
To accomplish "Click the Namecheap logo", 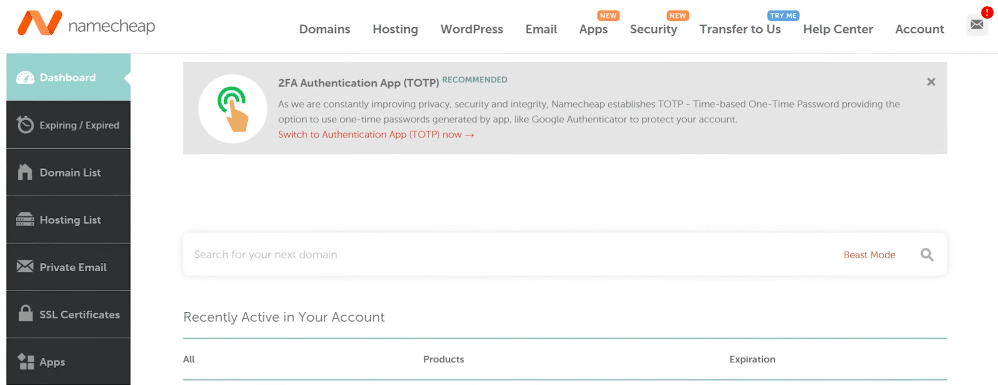I will point(86,24).
